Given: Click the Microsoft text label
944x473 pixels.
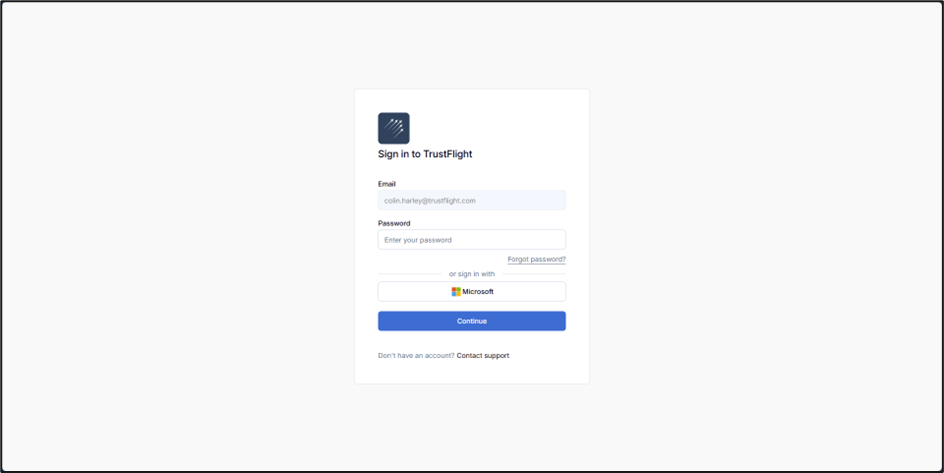Looking at the screenshot, I should click(478, 292).
